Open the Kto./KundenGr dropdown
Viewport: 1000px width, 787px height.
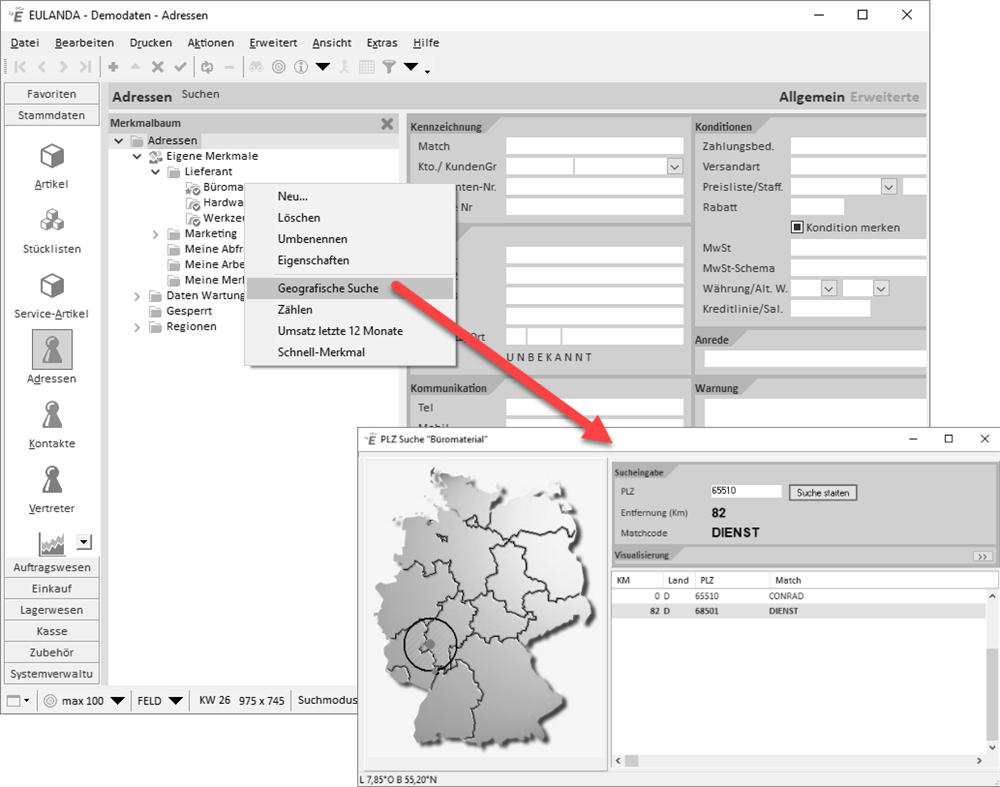(x=675, y=166)
